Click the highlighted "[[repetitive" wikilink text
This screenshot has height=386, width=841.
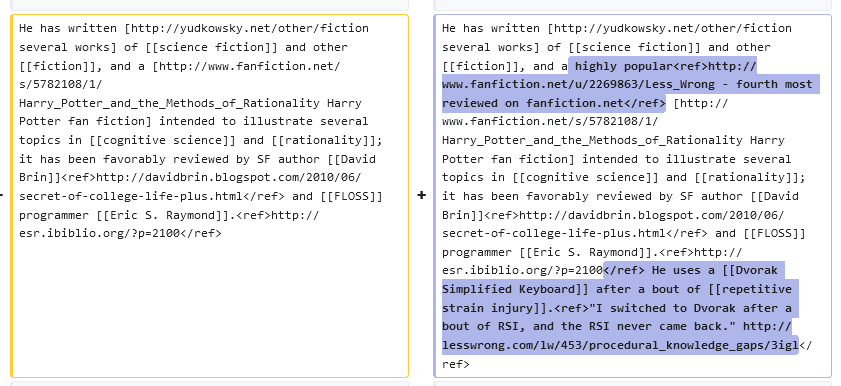750,290
